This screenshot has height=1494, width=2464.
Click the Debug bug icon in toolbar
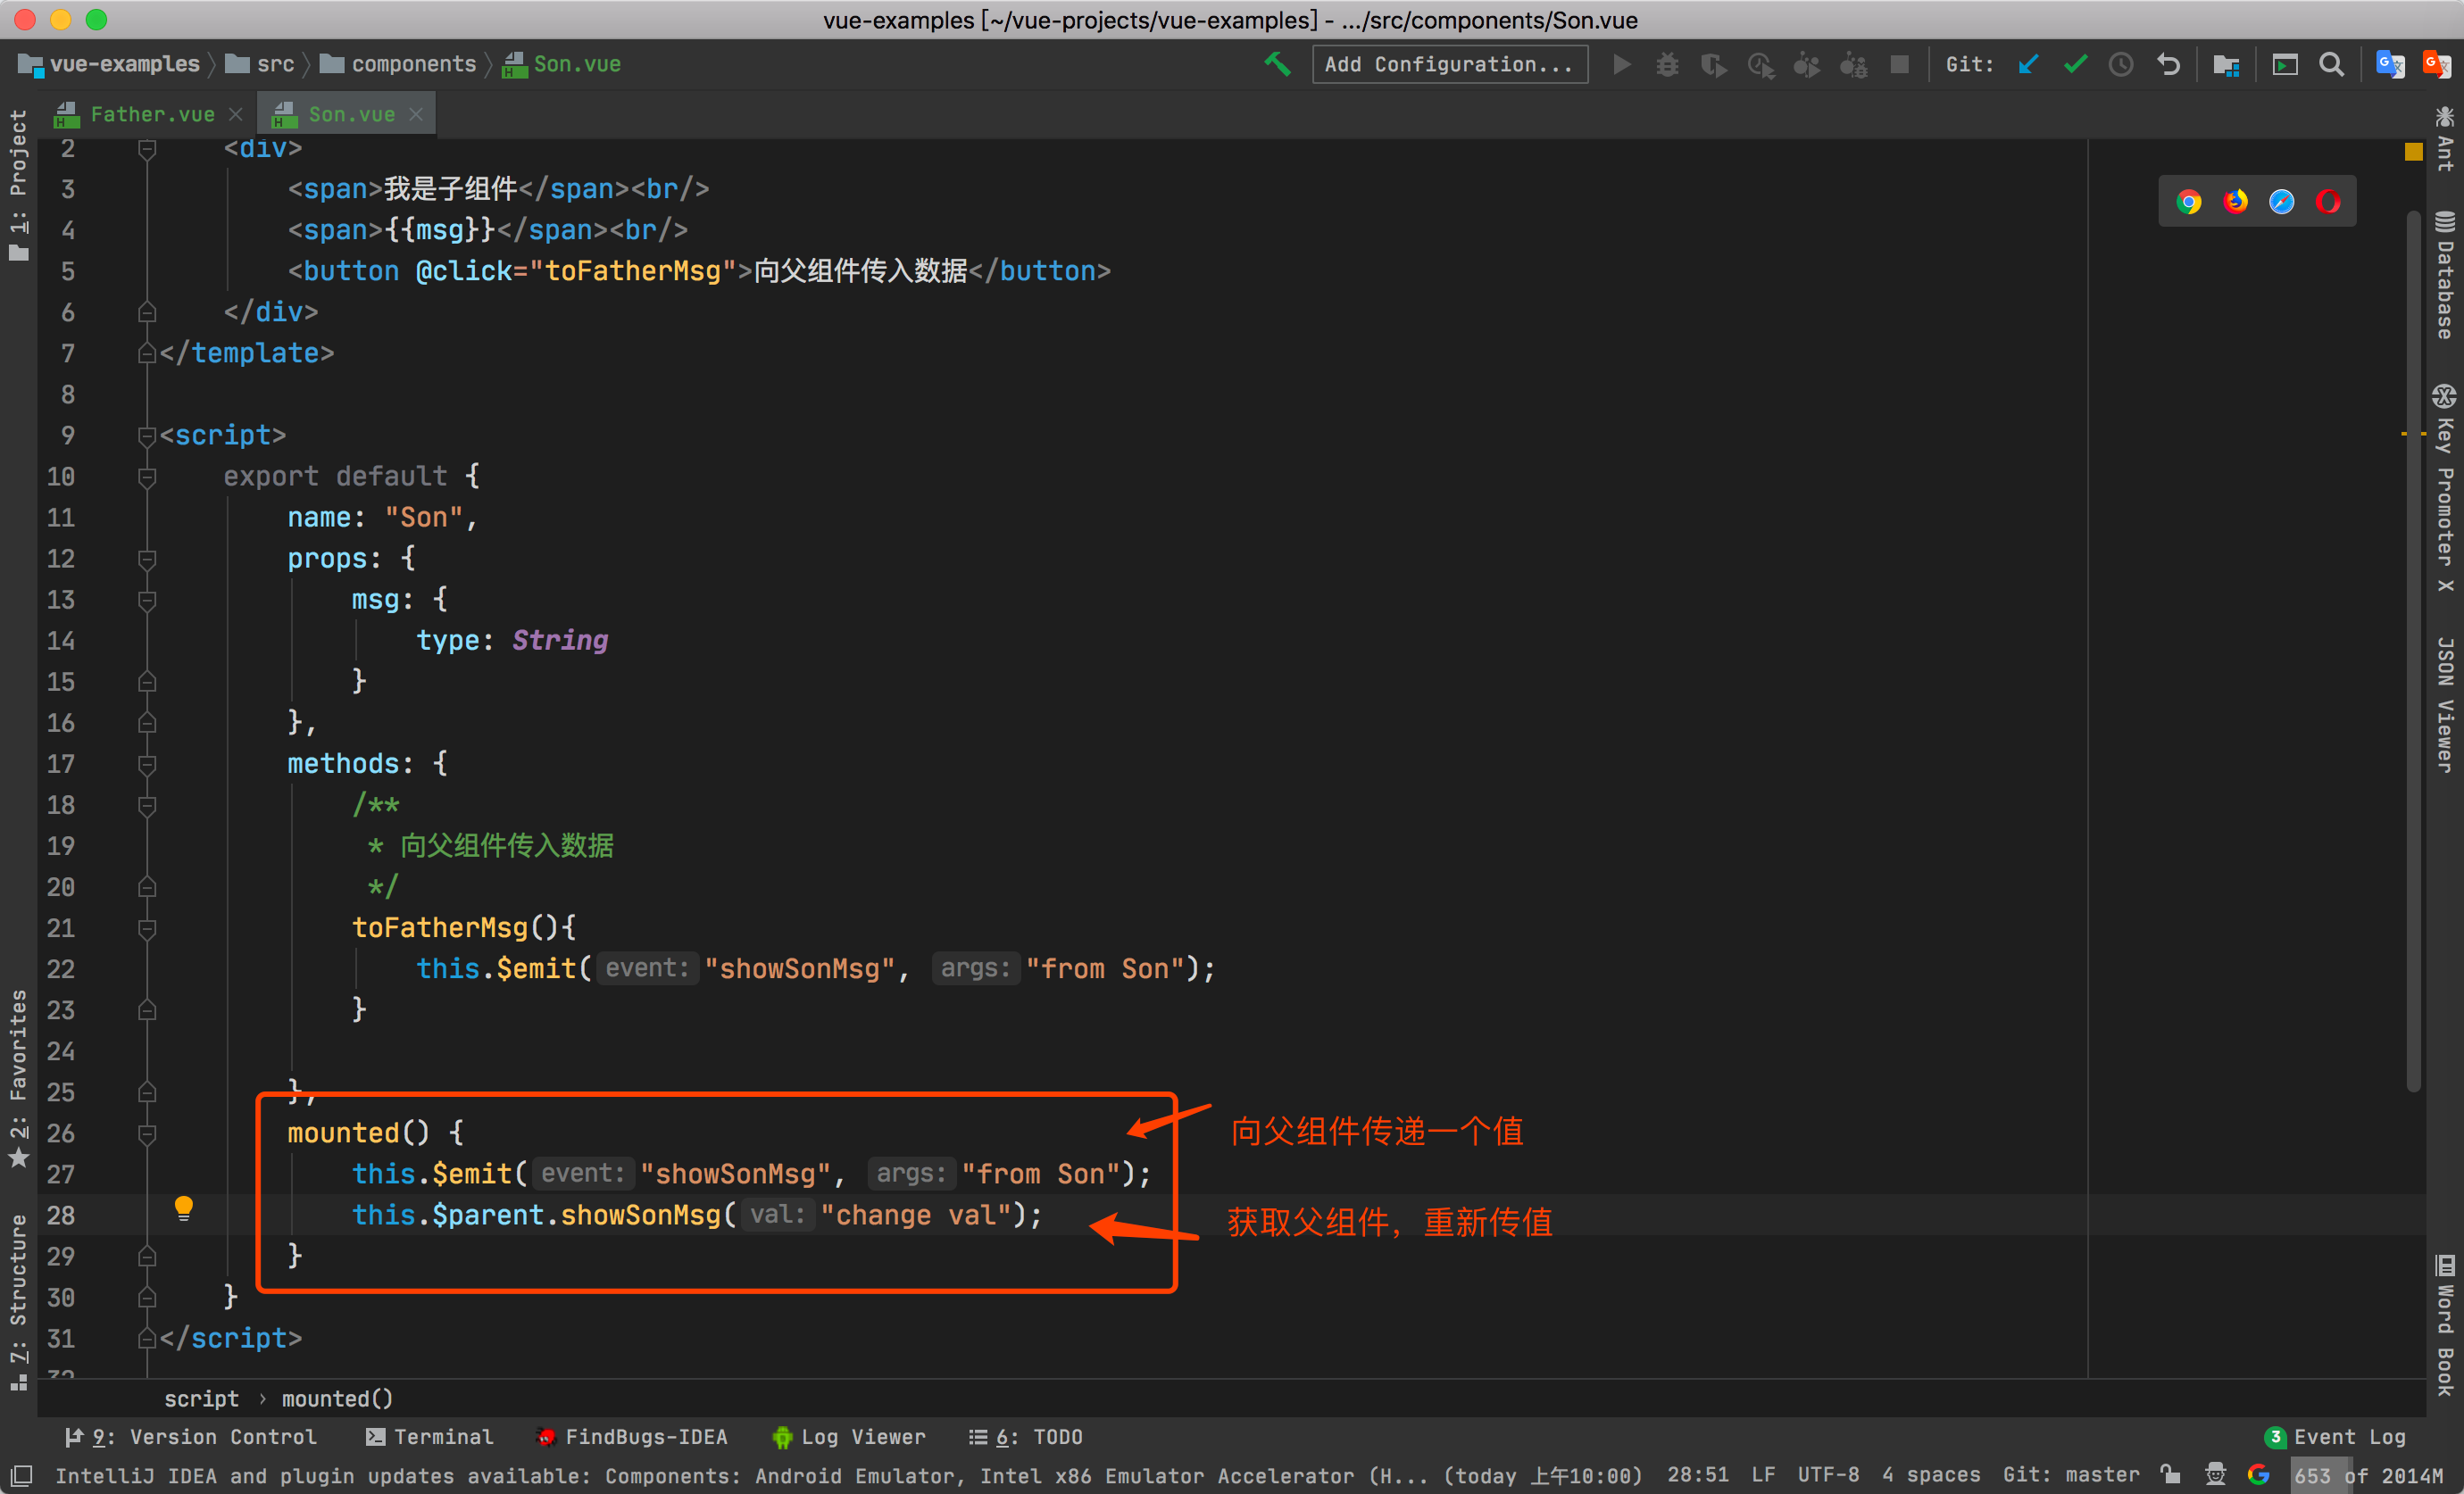1667,64
